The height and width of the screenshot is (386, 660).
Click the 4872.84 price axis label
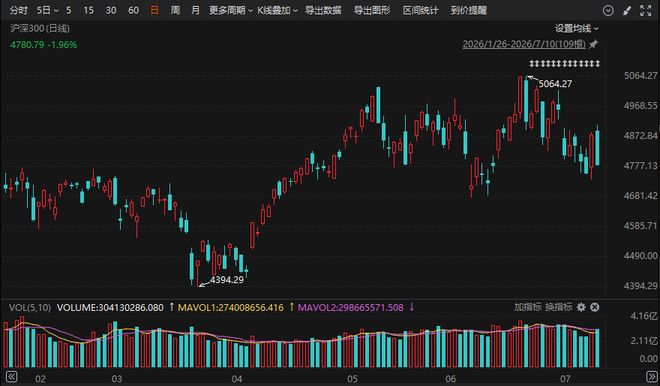pyautogui.click(x=640, y=136)
